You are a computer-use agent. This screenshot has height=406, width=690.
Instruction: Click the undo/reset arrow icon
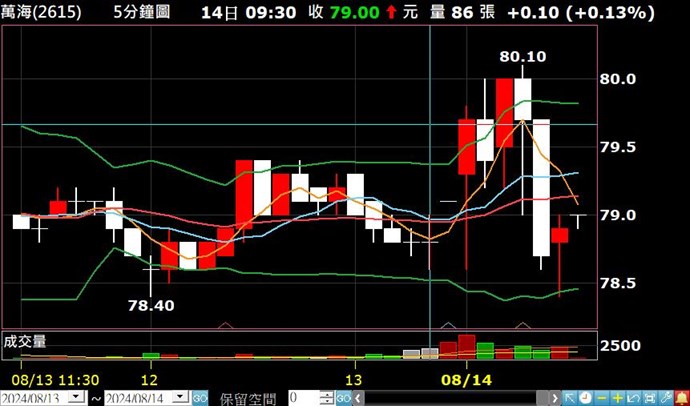point(634,398)
